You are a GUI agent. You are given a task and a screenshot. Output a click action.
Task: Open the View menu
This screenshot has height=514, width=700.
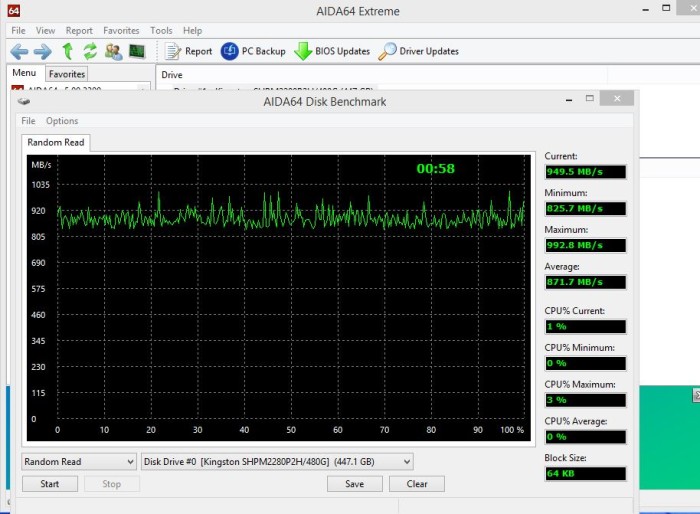point(46,30)
